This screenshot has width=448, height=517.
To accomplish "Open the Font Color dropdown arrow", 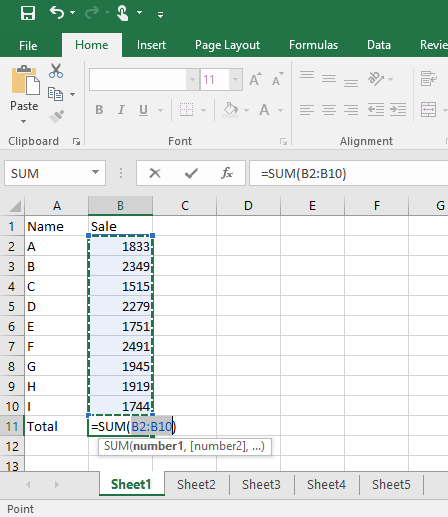I will click(x=281, y=110).
